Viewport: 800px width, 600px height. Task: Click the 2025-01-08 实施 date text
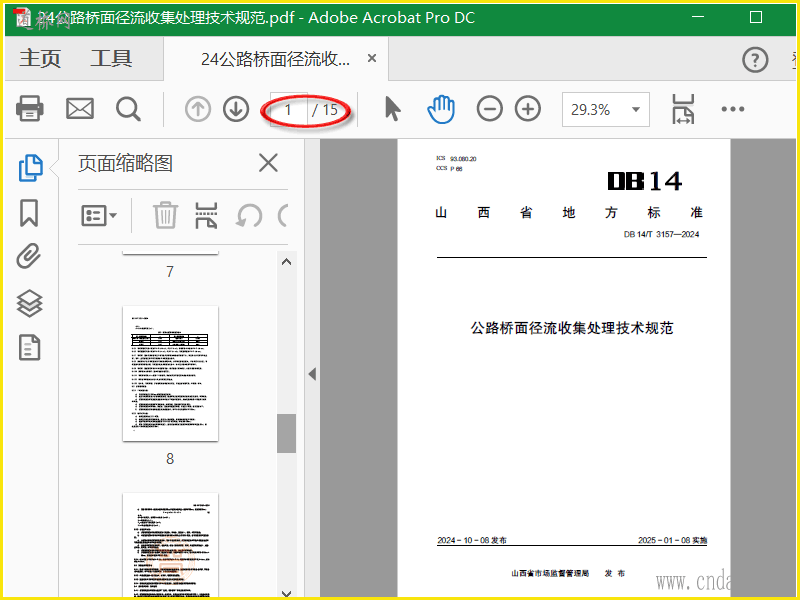click(x=672, y=540)
